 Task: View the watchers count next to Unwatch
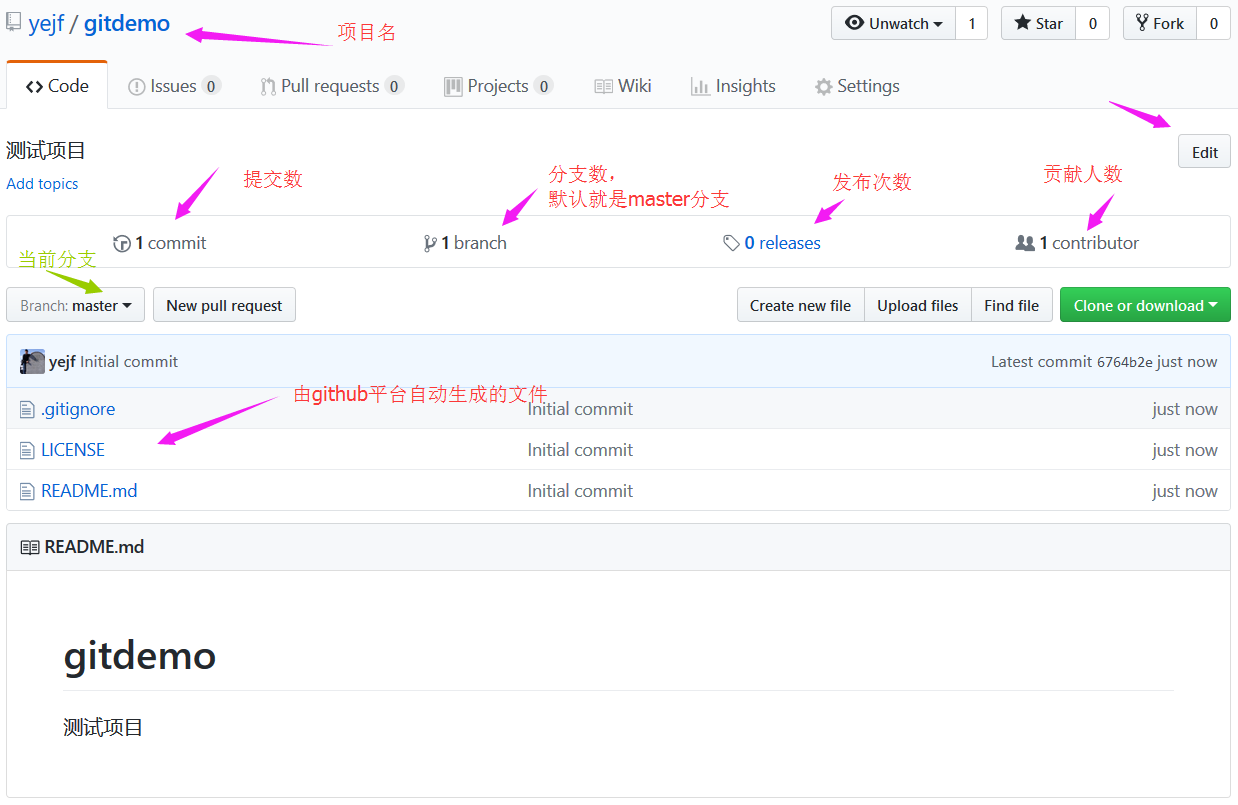pyautogui.click(x=972, y=23)
